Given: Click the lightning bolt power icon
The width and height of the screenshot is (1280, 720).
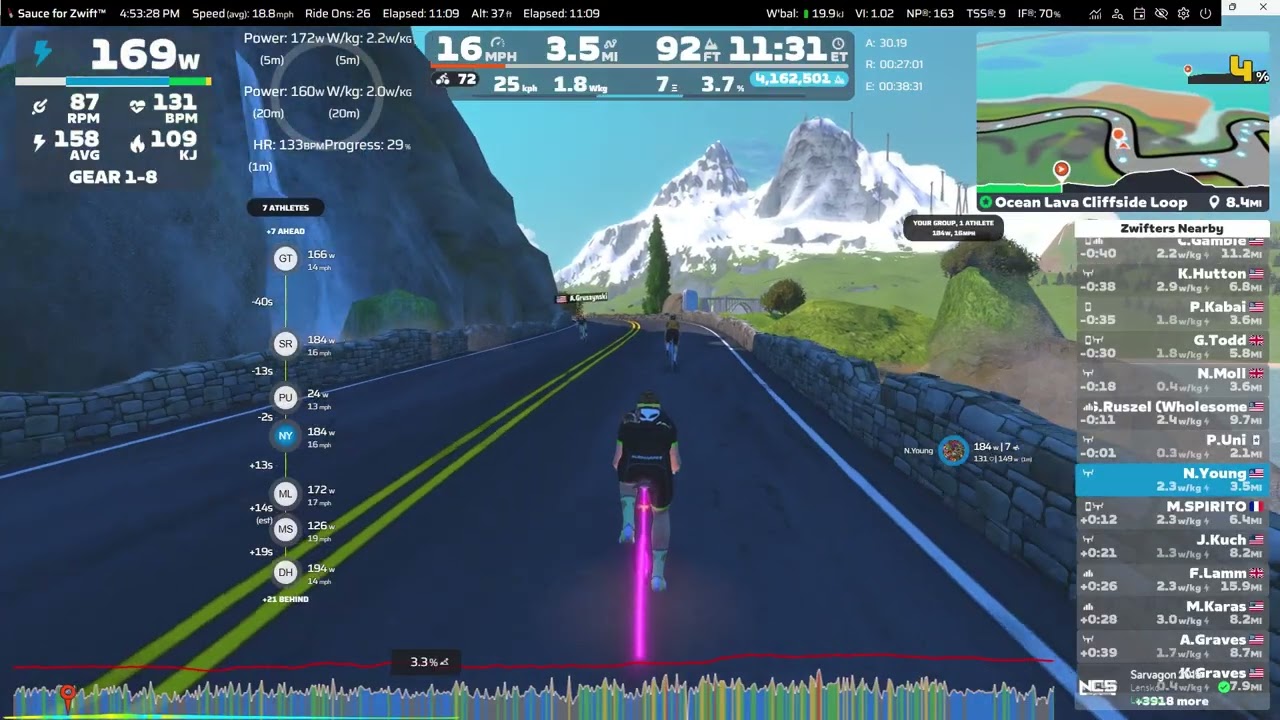Looking at the screenshot, I should pos(42,54).
